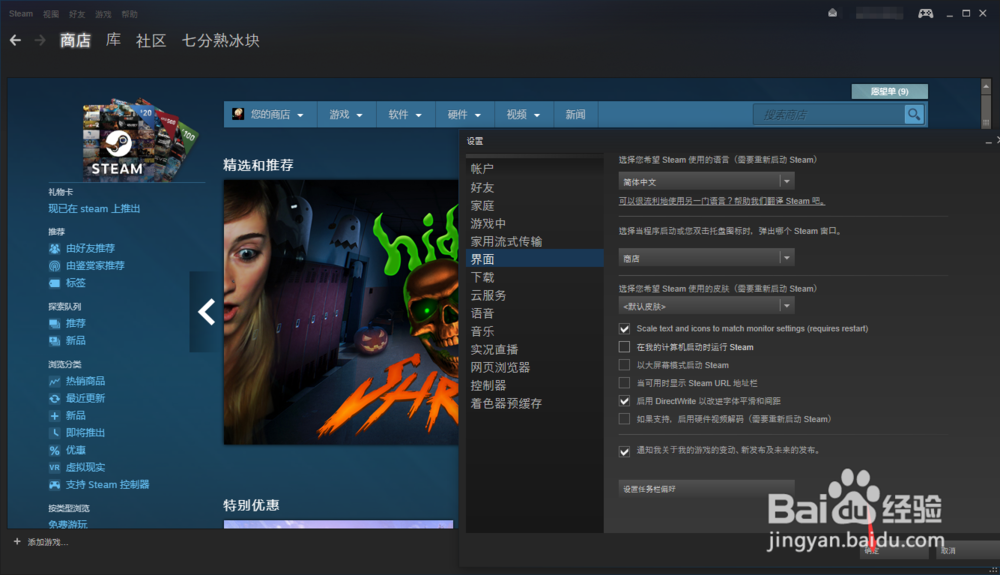Click the store search magnifier icon
1000x575 pixels.
pos(914,115)
